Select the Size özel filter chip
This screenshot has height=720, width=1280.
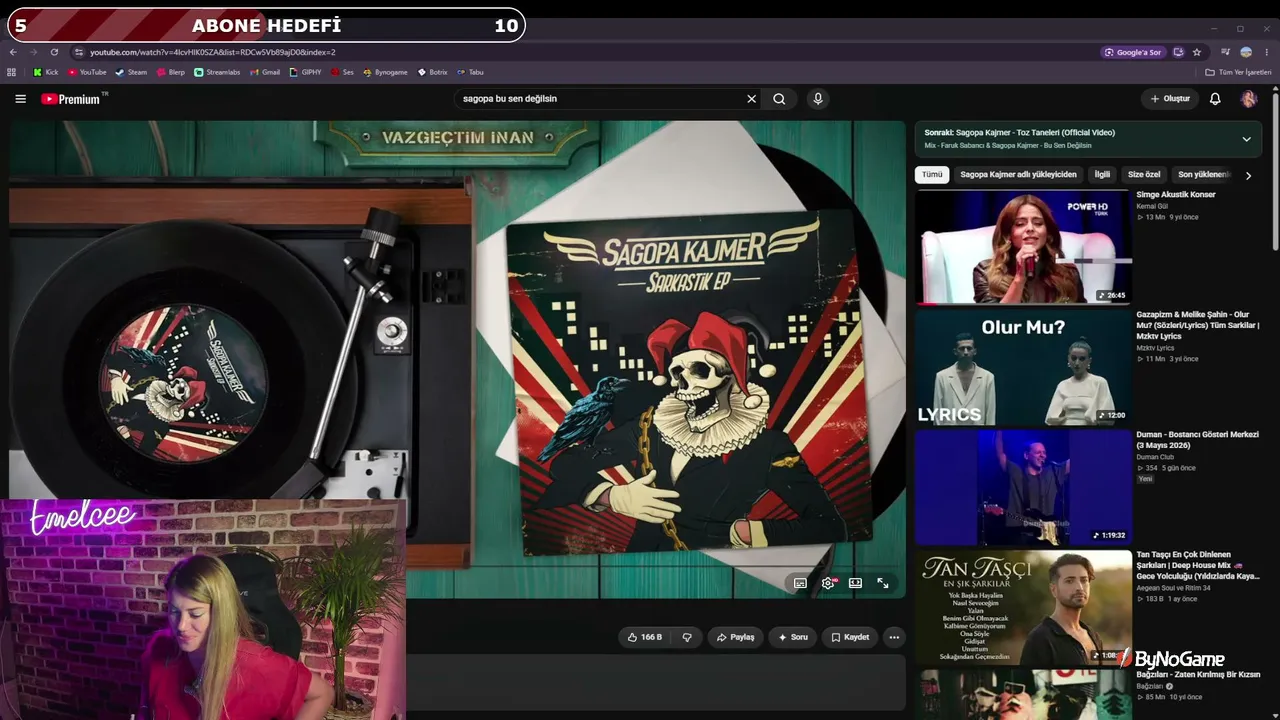click(1144, 175)
